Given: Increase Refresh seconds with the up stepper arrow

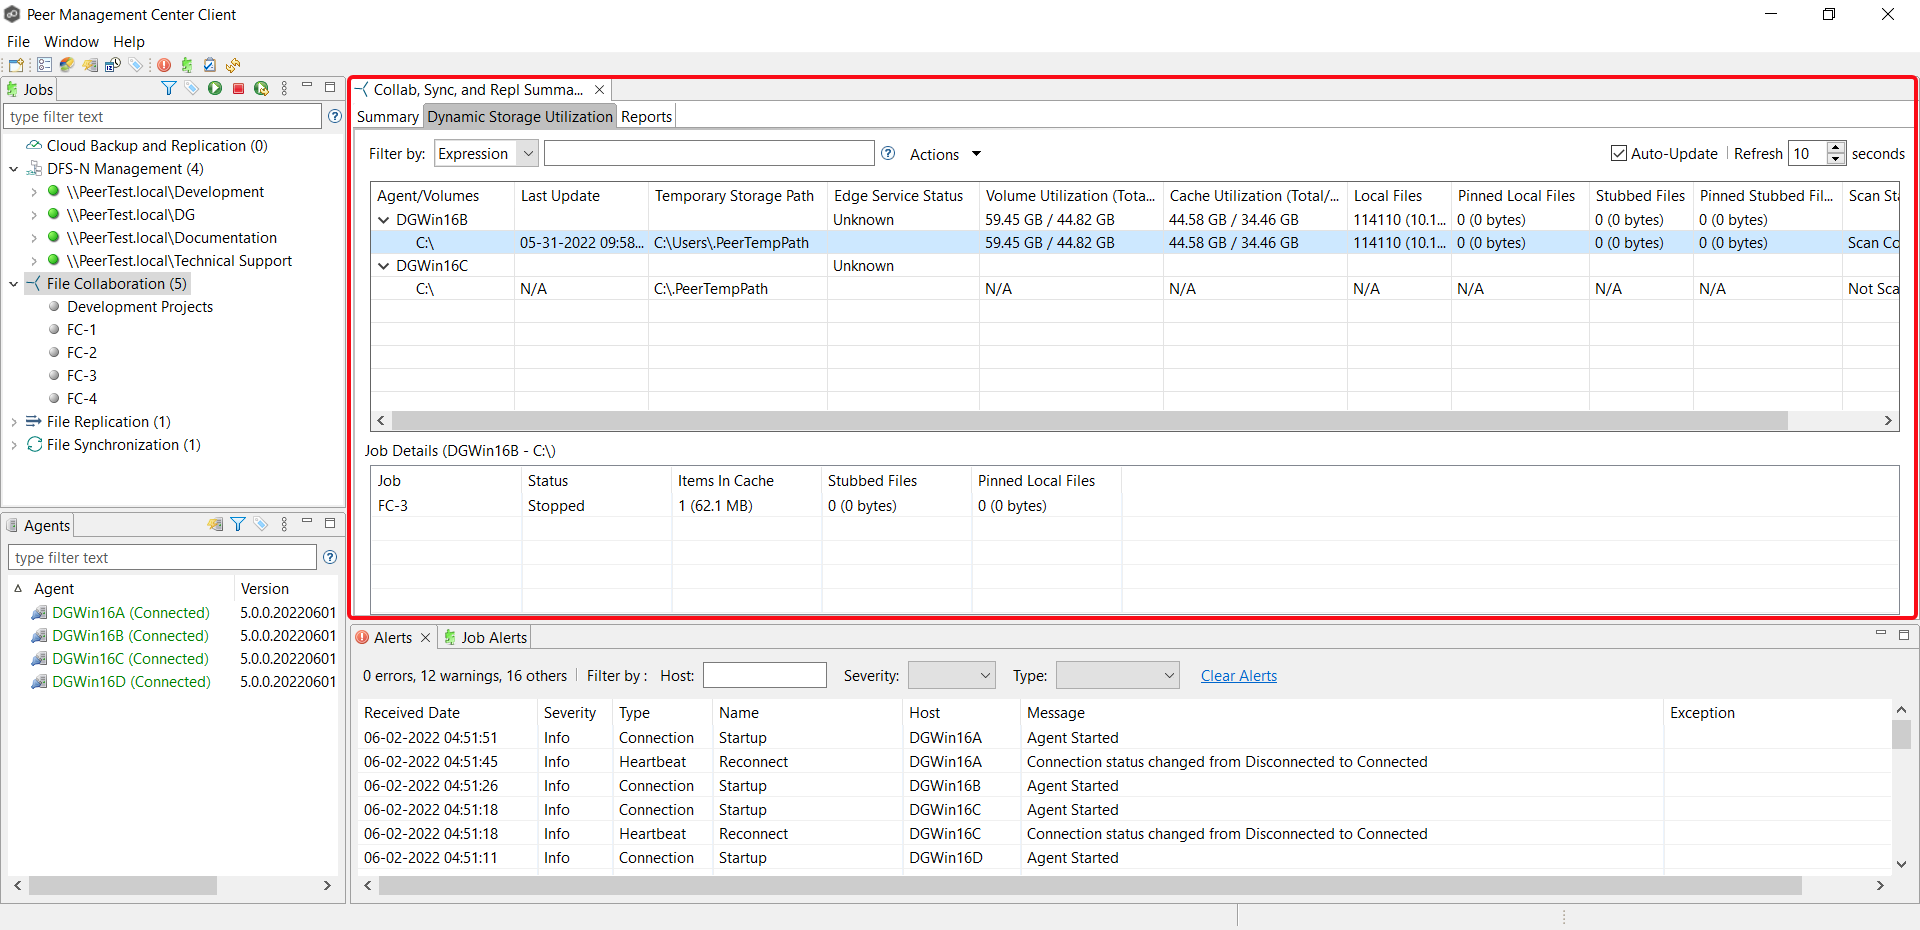Looking at the screenshot, I should pos(1836,148).
